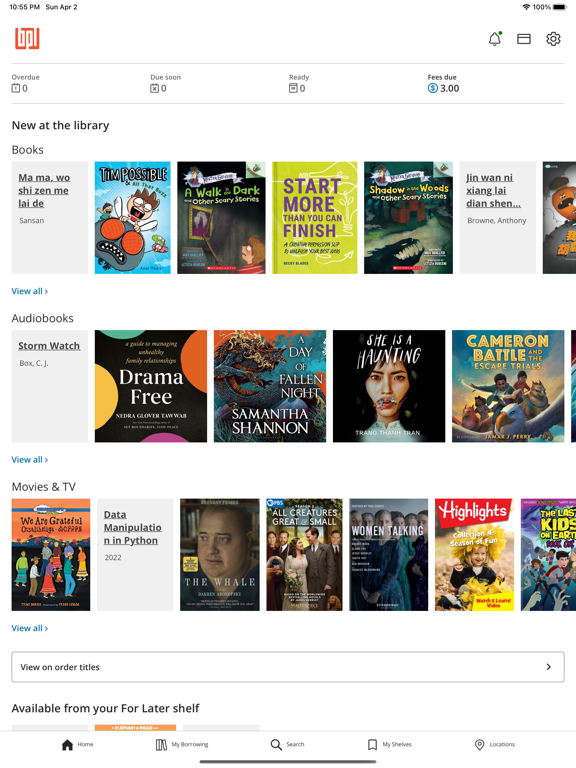Screen dimensions: 576x768
Task: Open Tim Possible book cover
Action: 133,217
